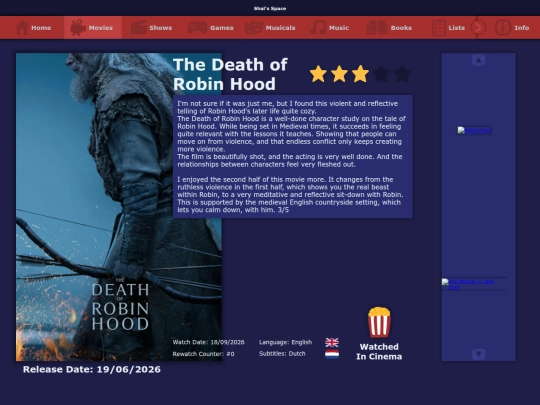Click the Rewatch Counter #0 text
The height and width of the screenshot is (405, 540).
click(x=204, y=354)
